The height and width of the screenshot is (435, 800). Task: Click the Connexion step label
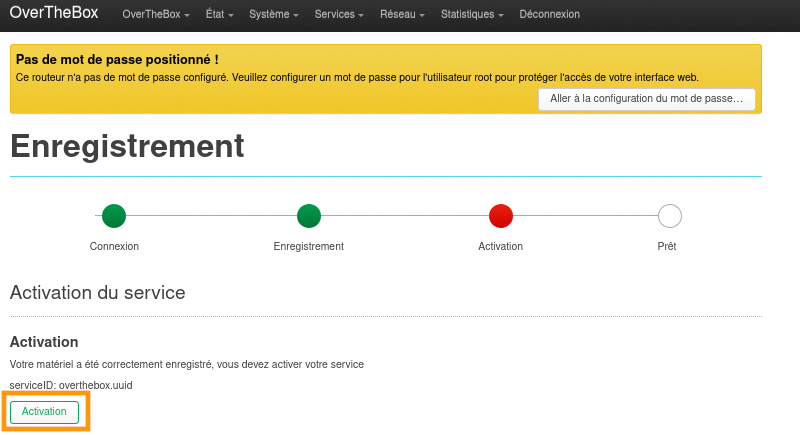(114, 246)
